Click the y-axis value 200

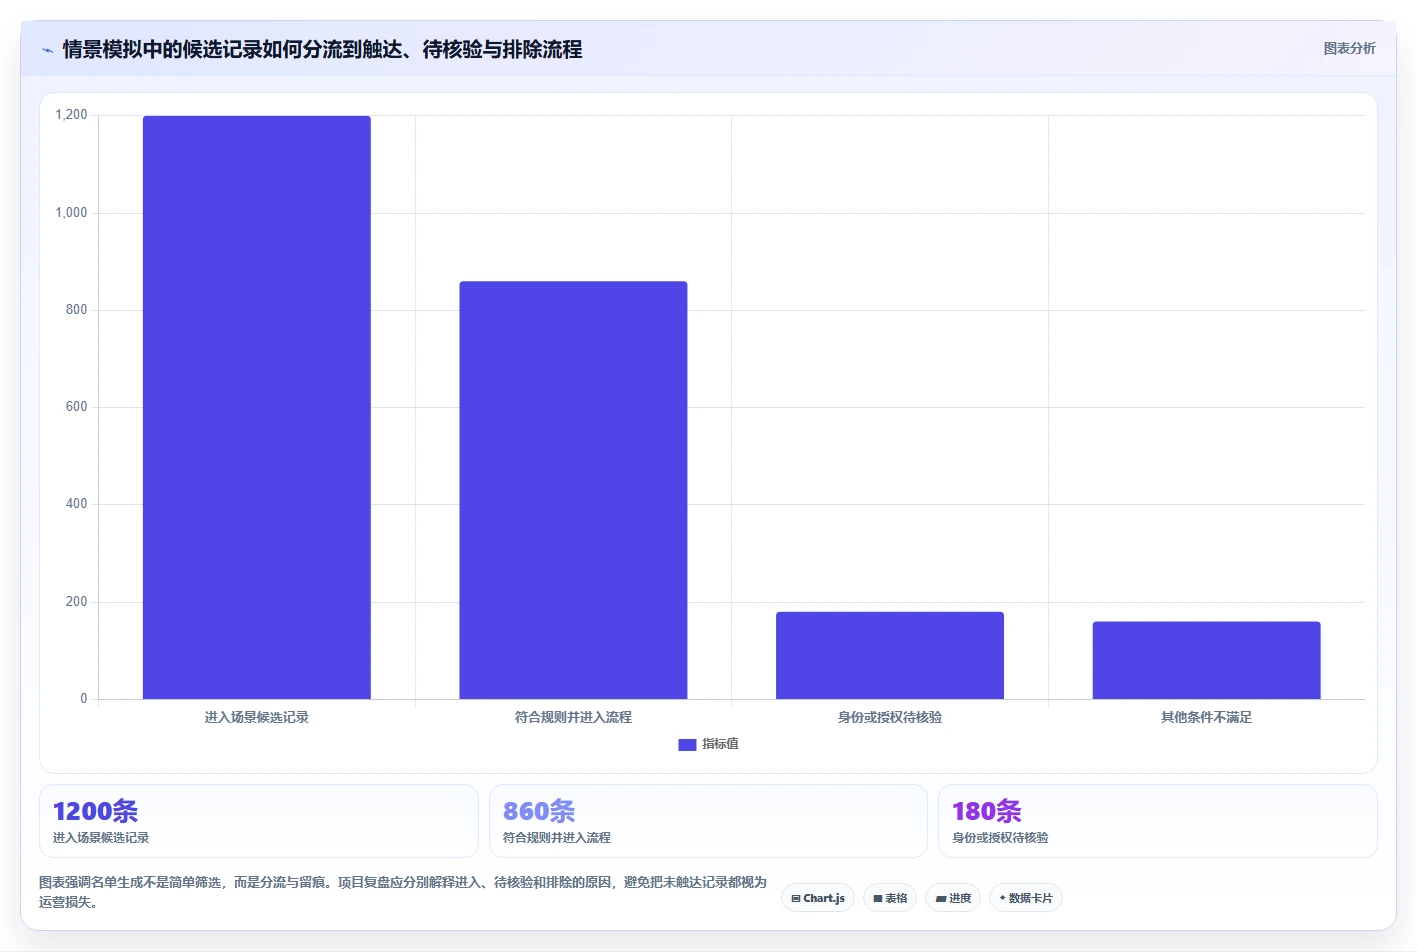tap(76, 601)
